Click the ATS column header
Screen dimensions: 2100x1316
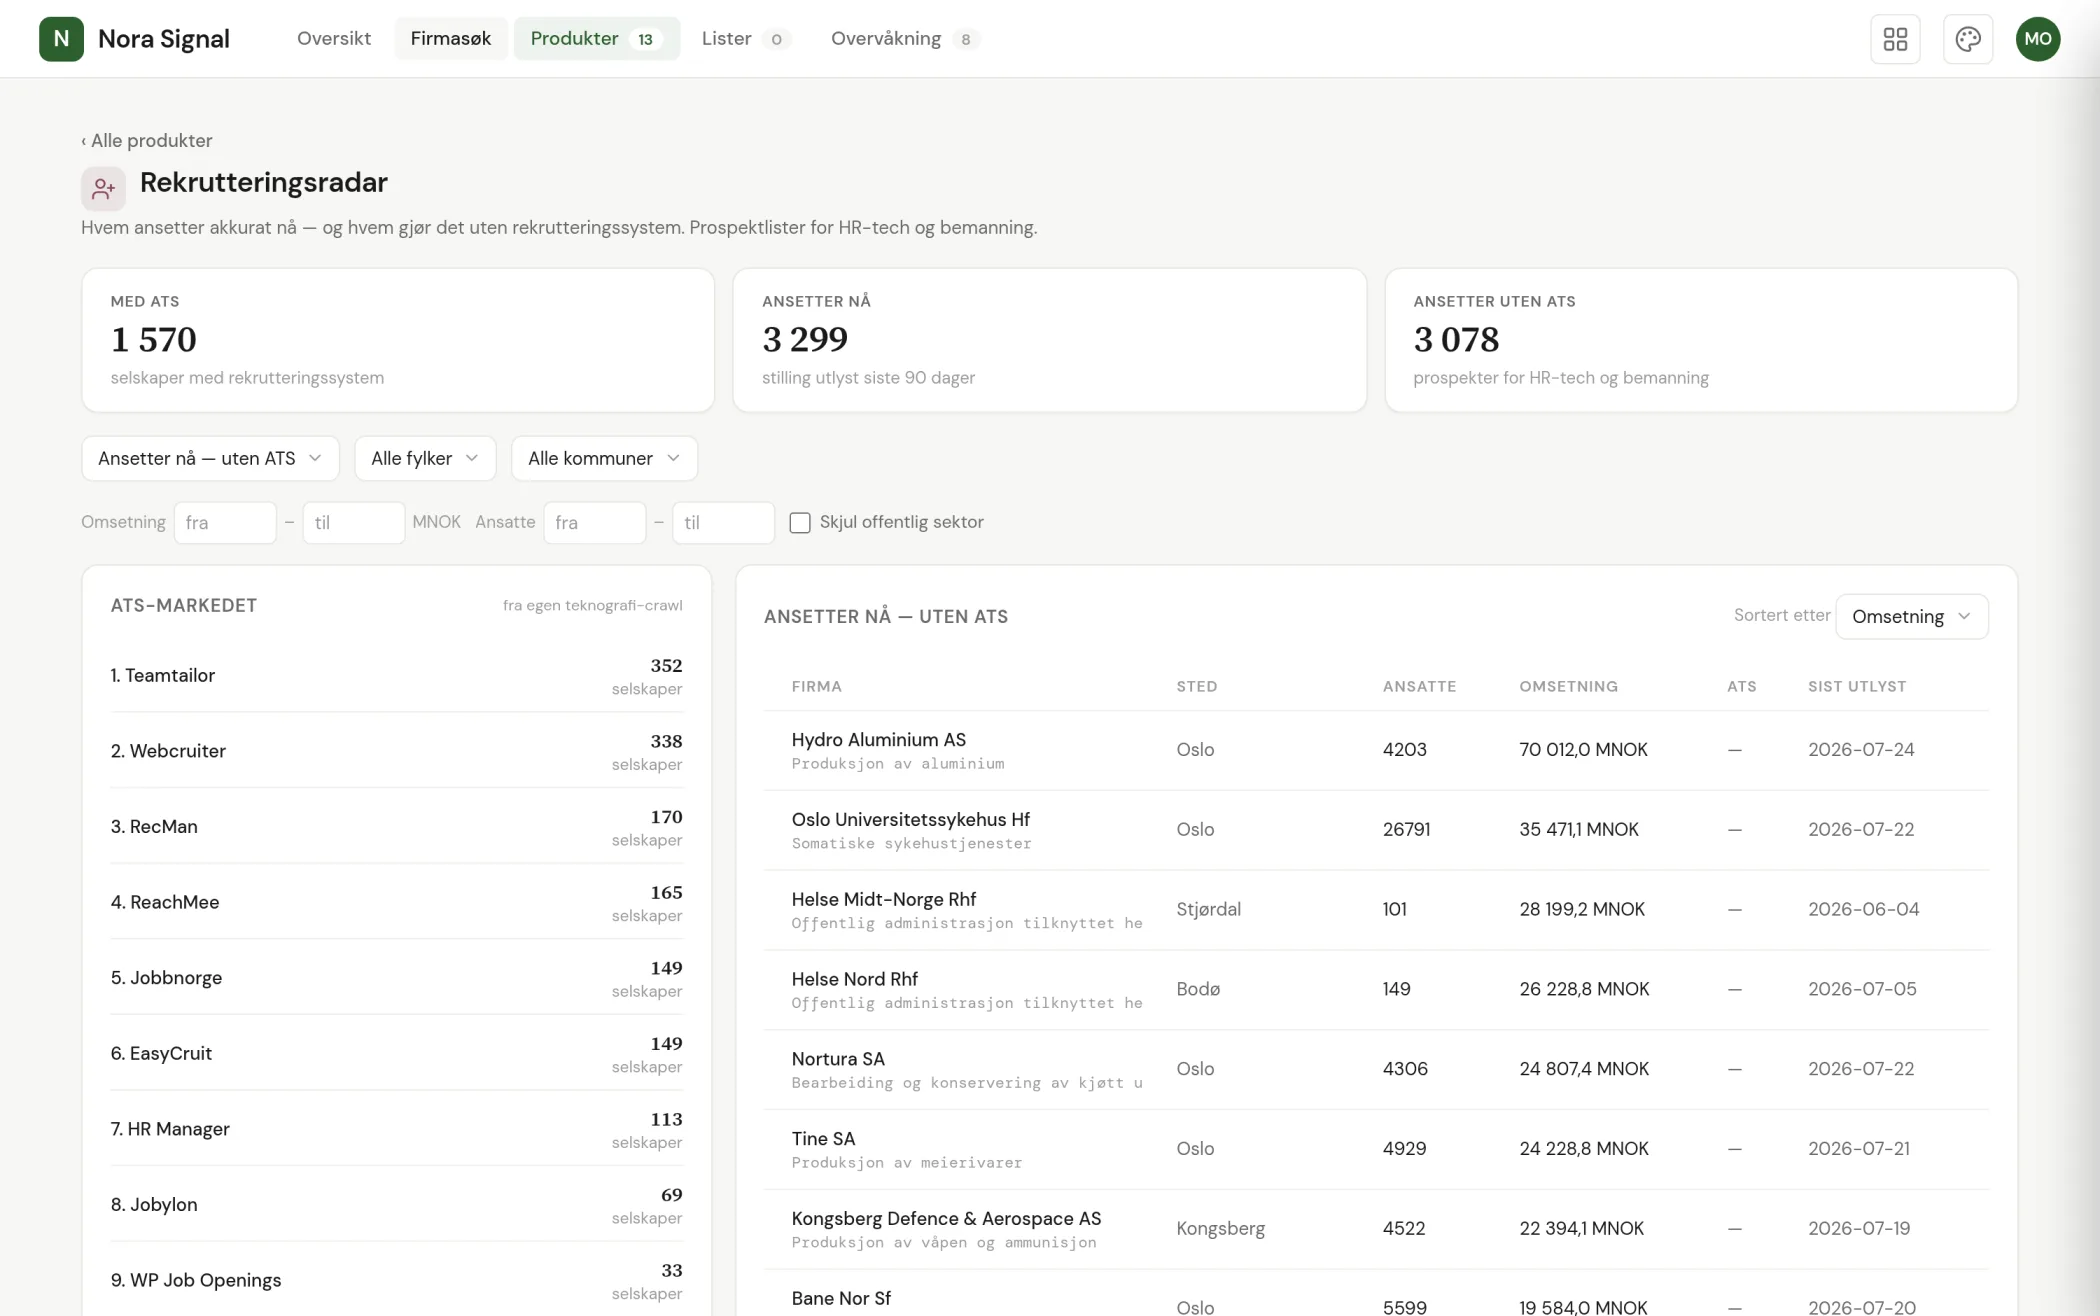[1742, 686]
